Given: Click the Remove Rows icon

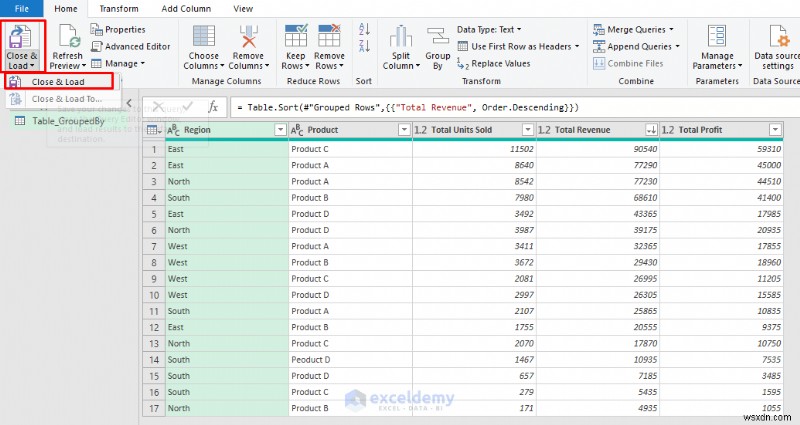Looking at the screenshot, I should pyautogui.click(x=329, y=37).
